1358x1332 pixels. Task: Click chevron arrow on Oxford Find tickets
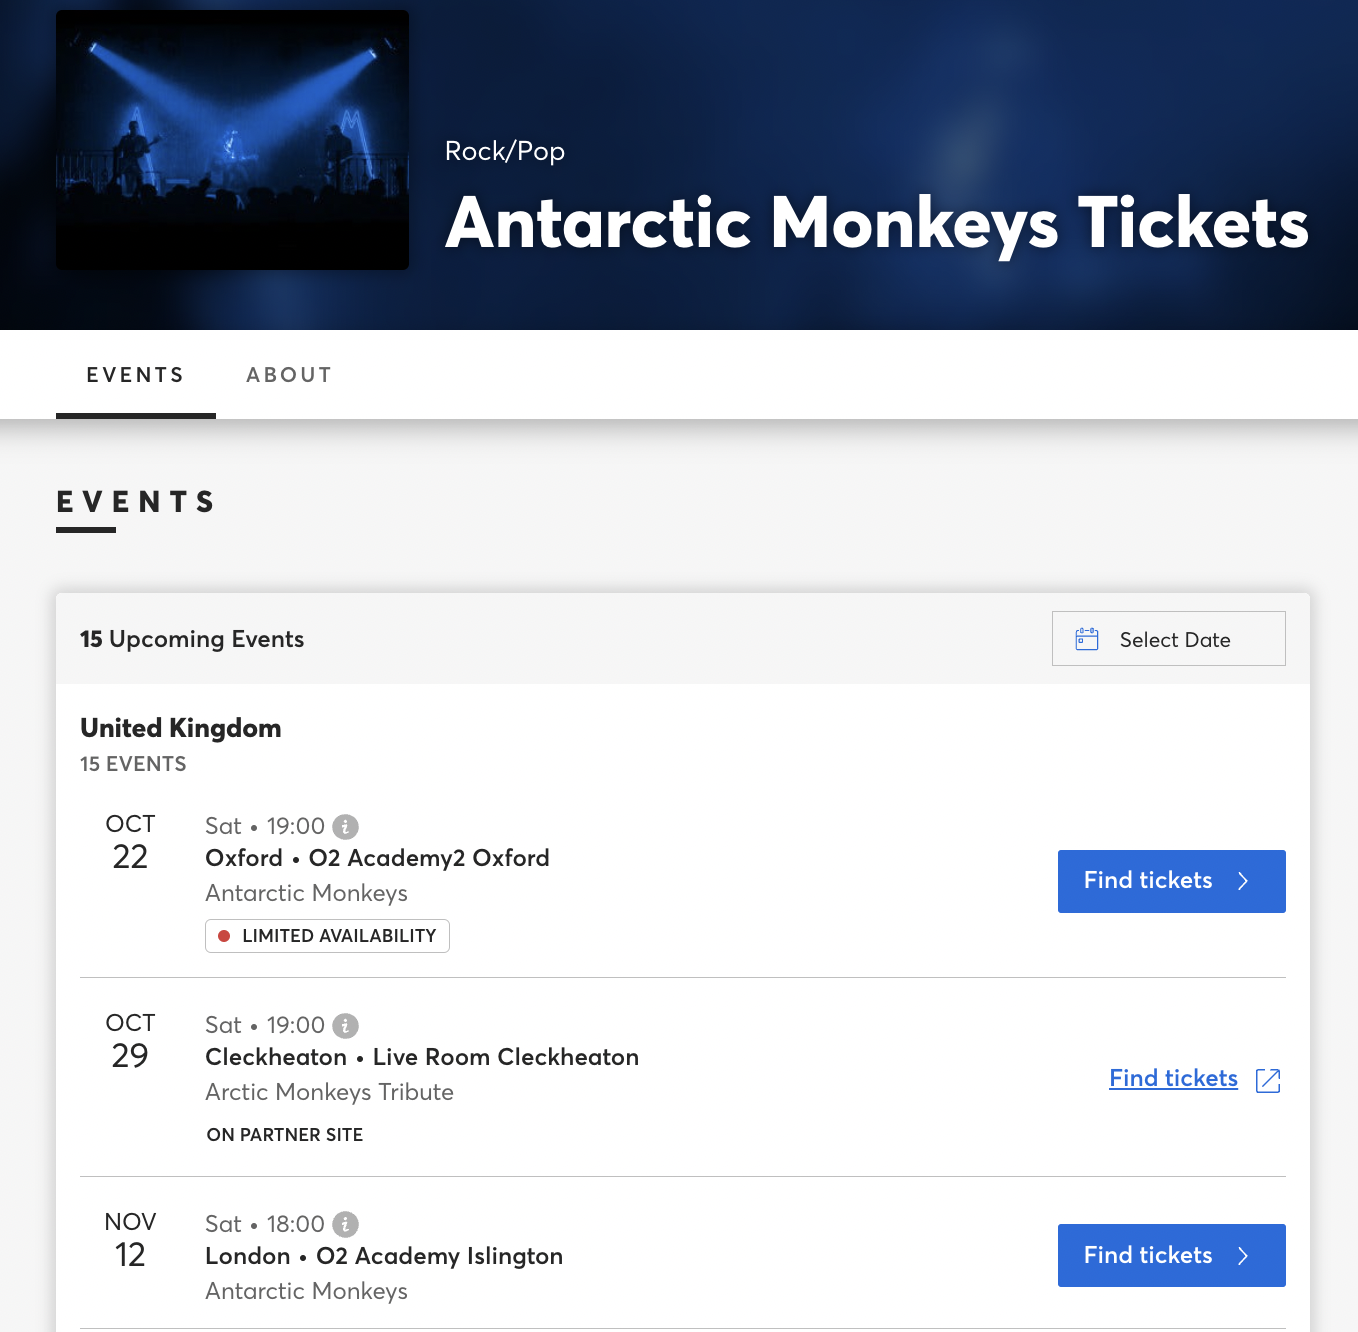[1243, 881]
